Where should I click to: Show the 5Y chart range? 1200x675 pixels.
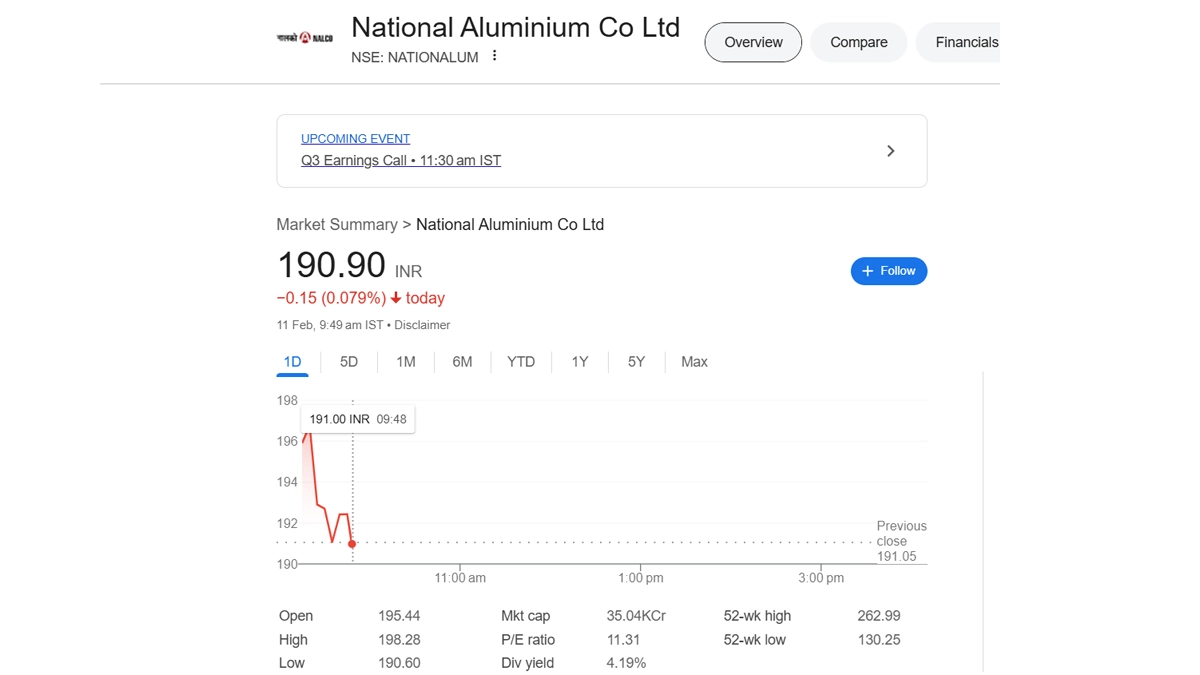tap(637, 362)
